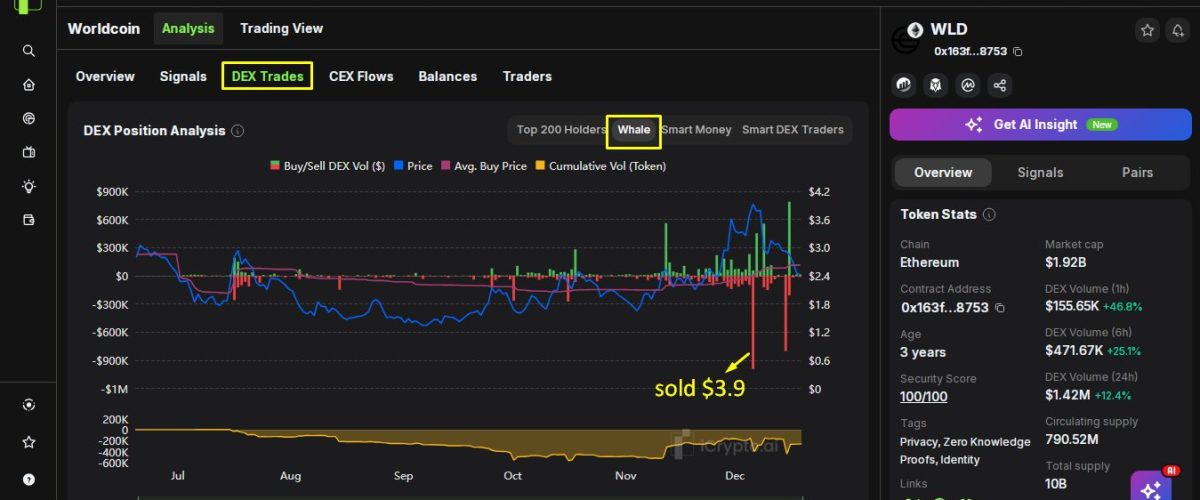Click the search icon in left sidebar
This screenshot has width=1200, height=500.
pyautogui.click(x=29, y=51)
